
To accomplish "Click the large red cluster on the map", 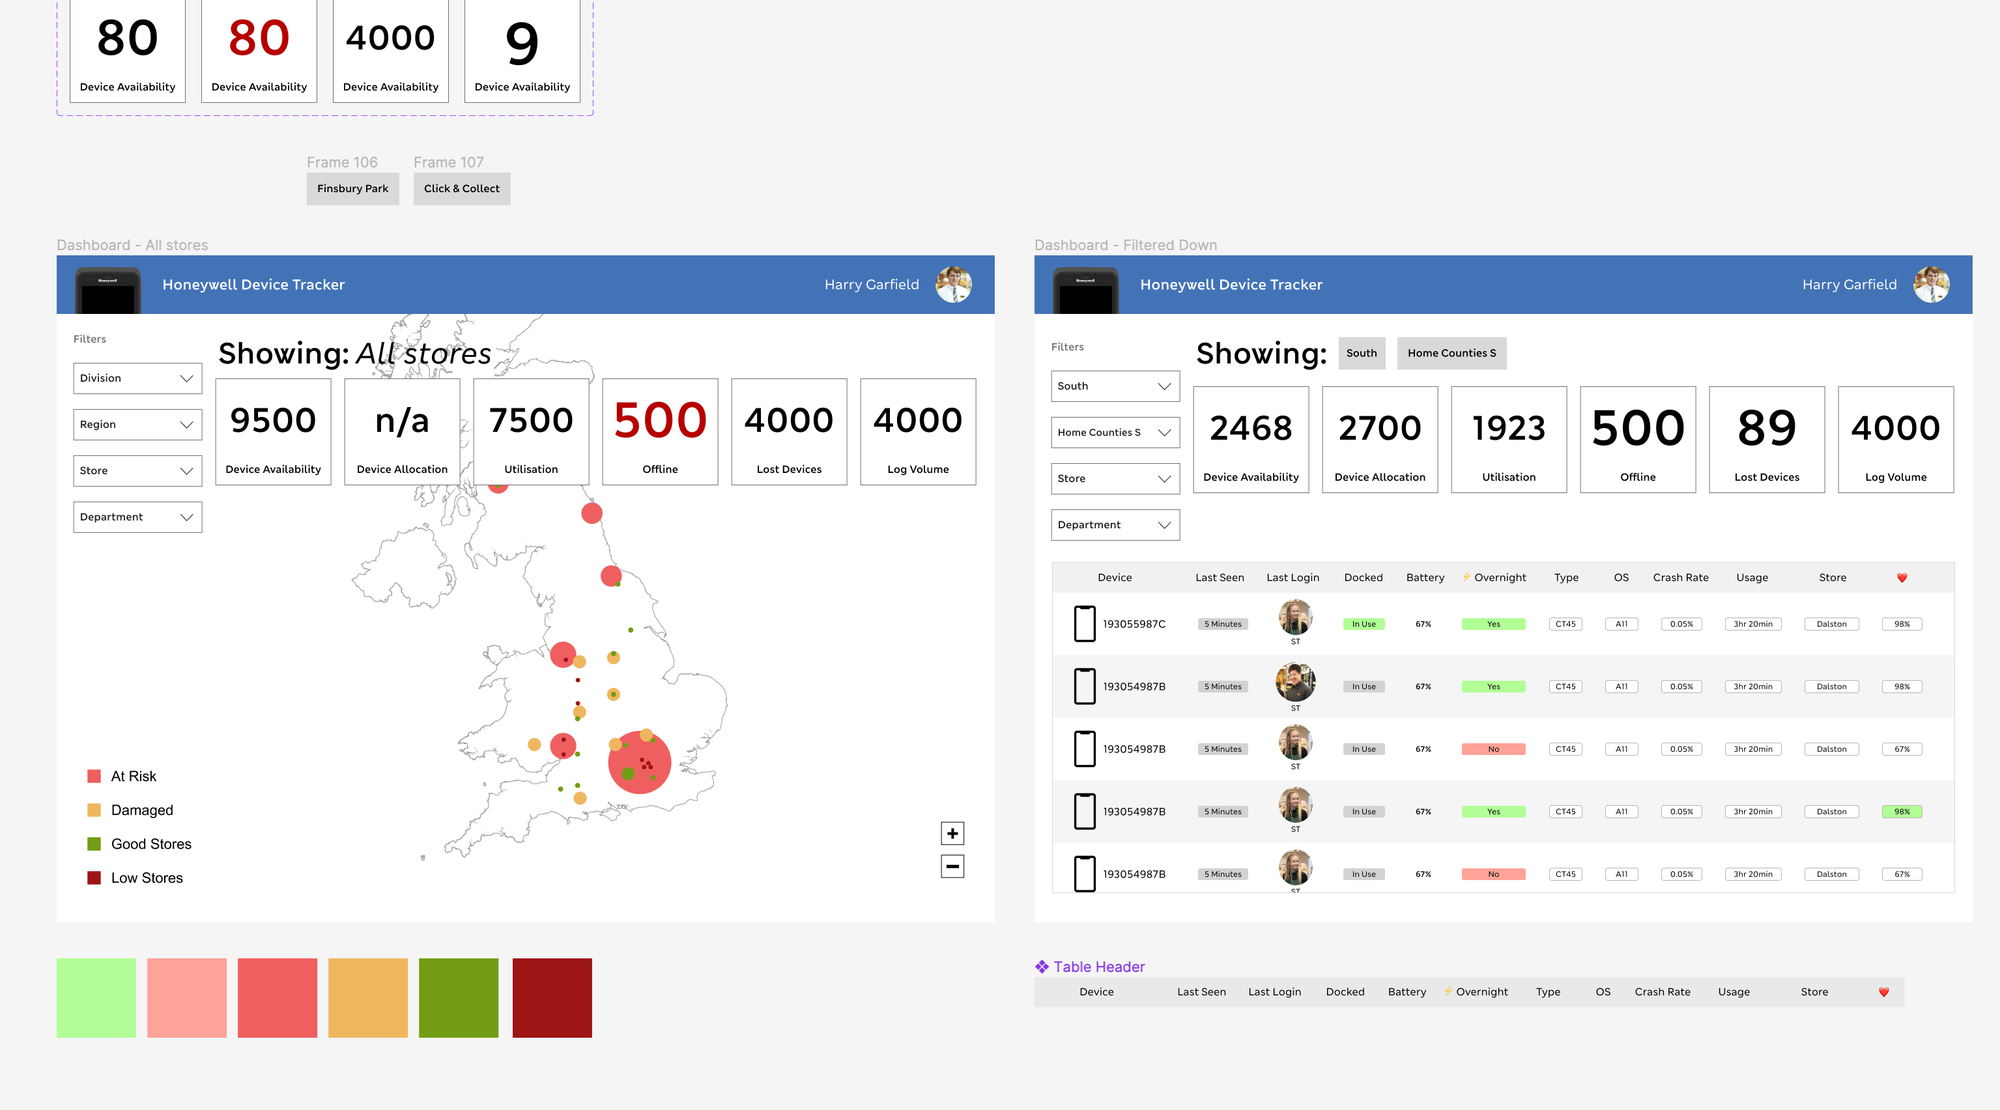I will (639, 763).
